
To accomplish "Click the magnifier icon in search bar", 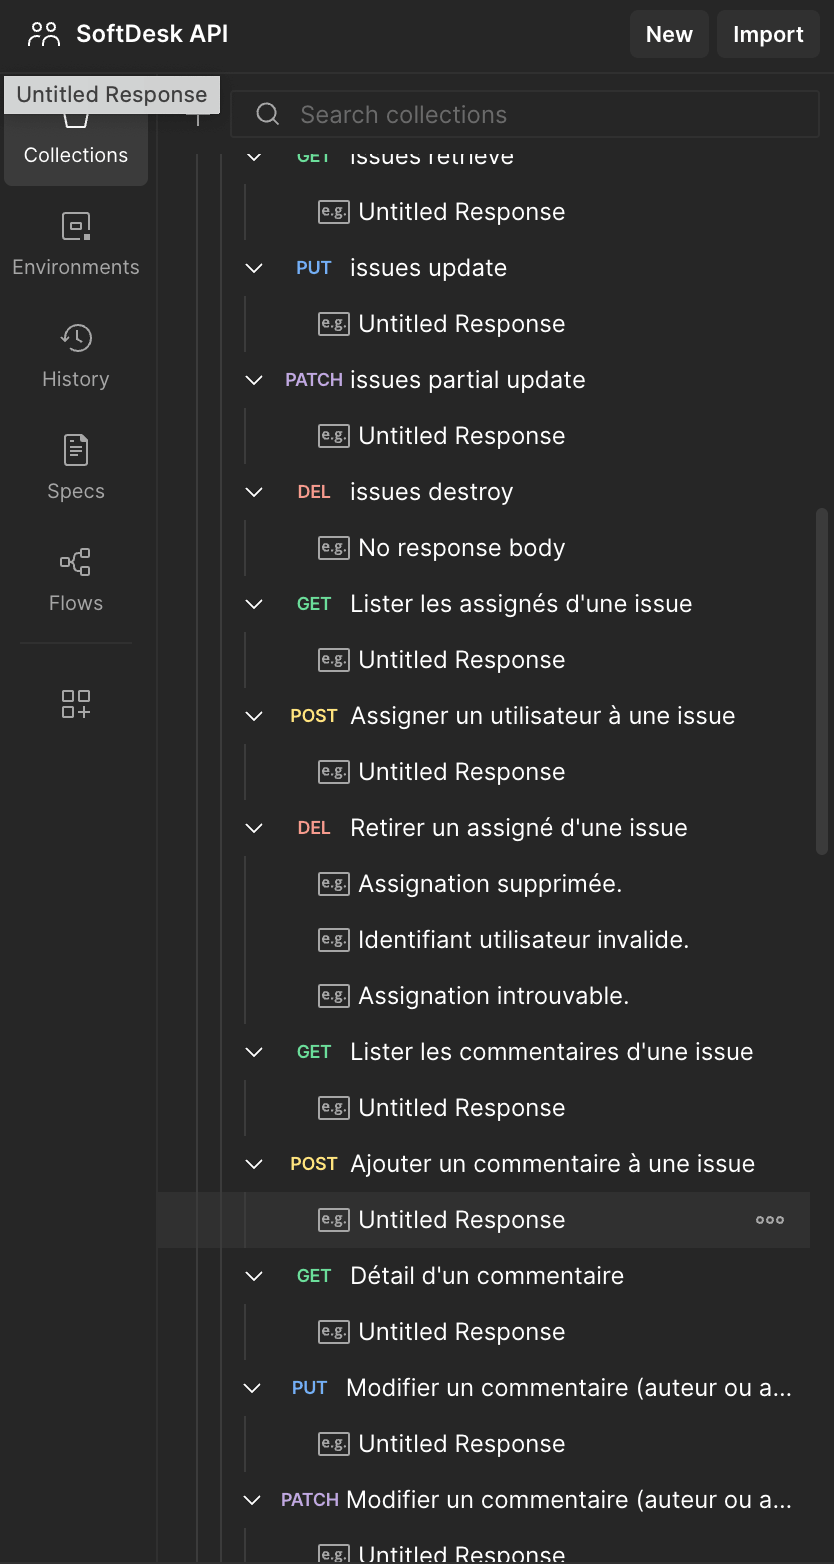I will pyautogui.click(x=267, y=114).
